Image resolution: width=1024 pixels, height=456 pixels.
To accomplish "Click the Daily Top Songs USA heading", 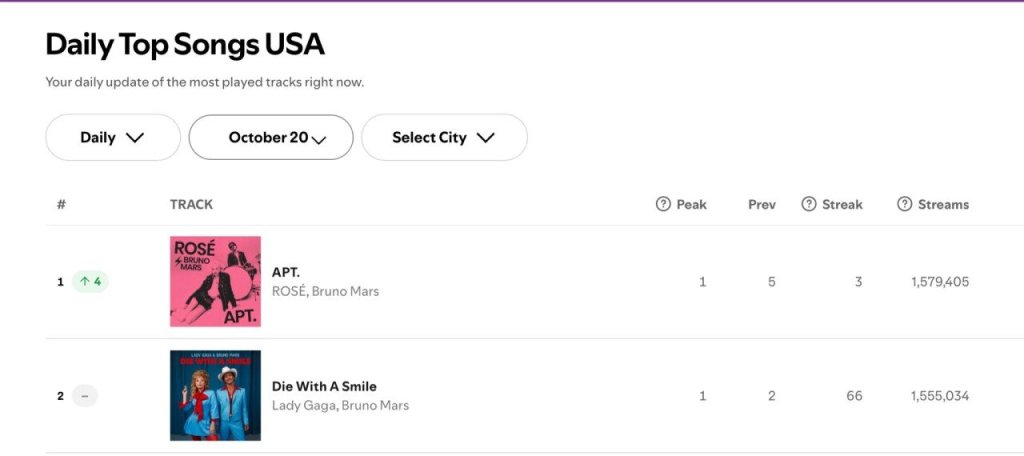I will [185, 45].
